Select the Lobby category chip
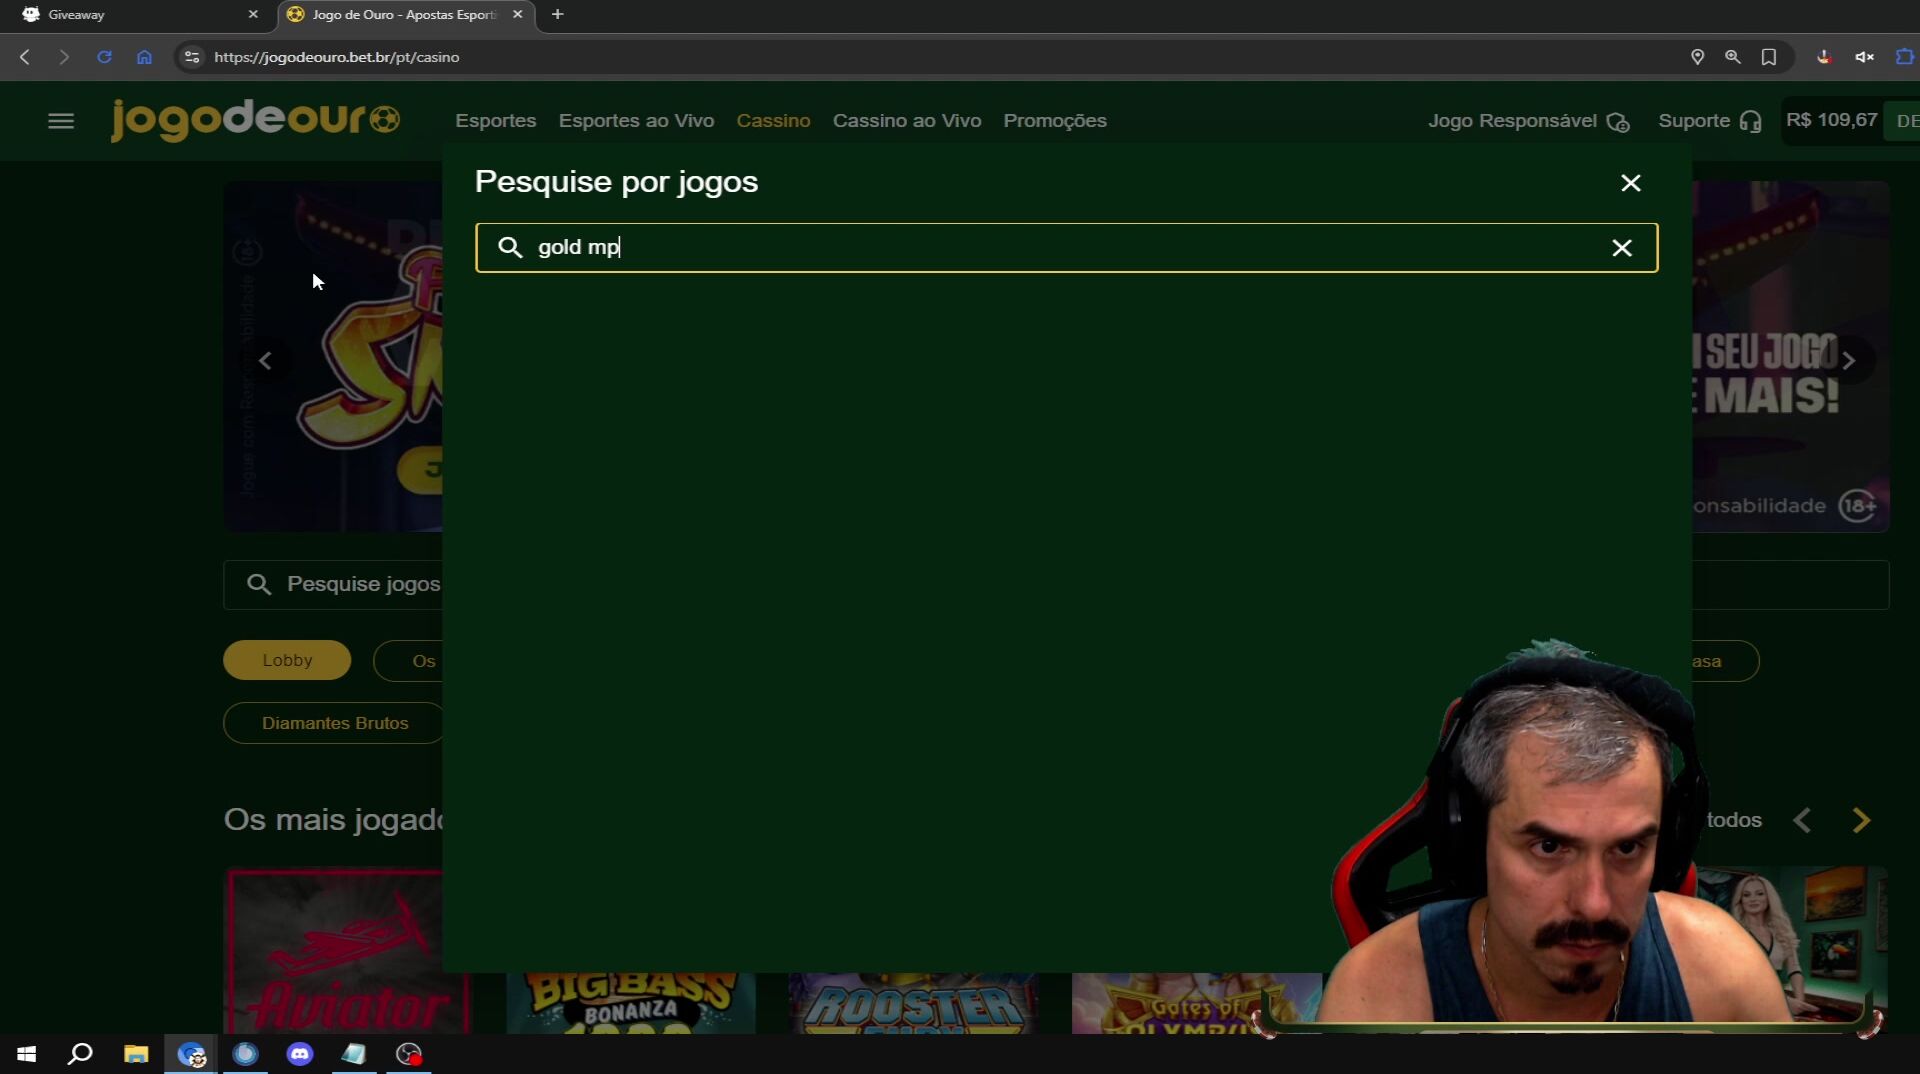 pyautogui.click(x=287, y=660)
